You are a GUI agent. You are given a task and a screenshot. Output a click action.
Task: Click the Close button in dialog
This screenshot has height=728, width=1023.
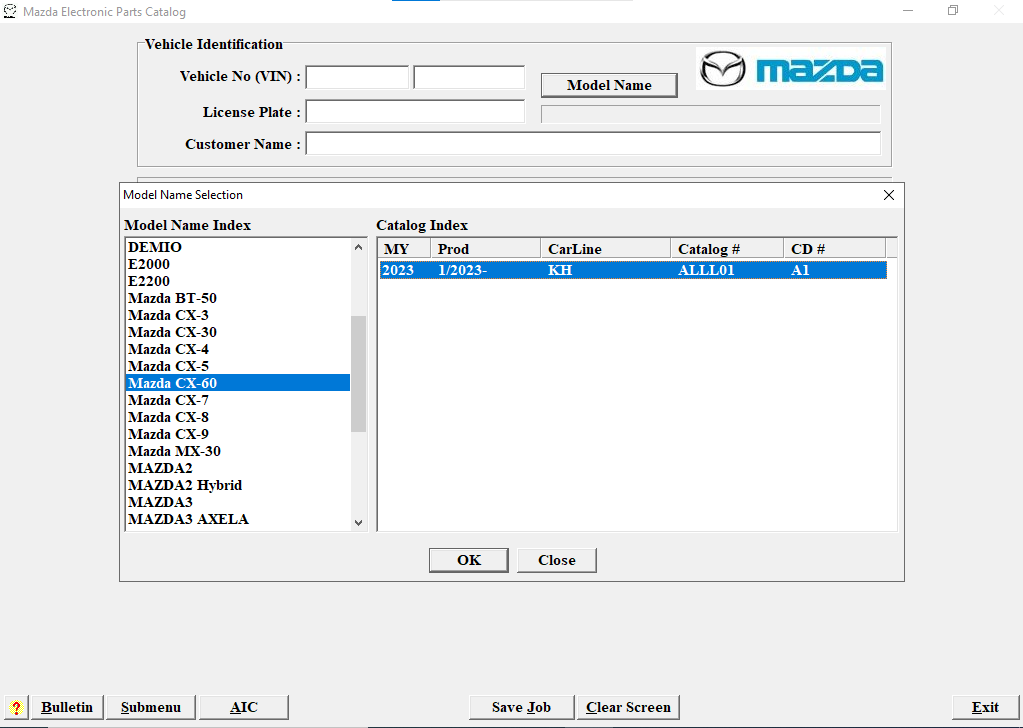(x=557, y=560)
